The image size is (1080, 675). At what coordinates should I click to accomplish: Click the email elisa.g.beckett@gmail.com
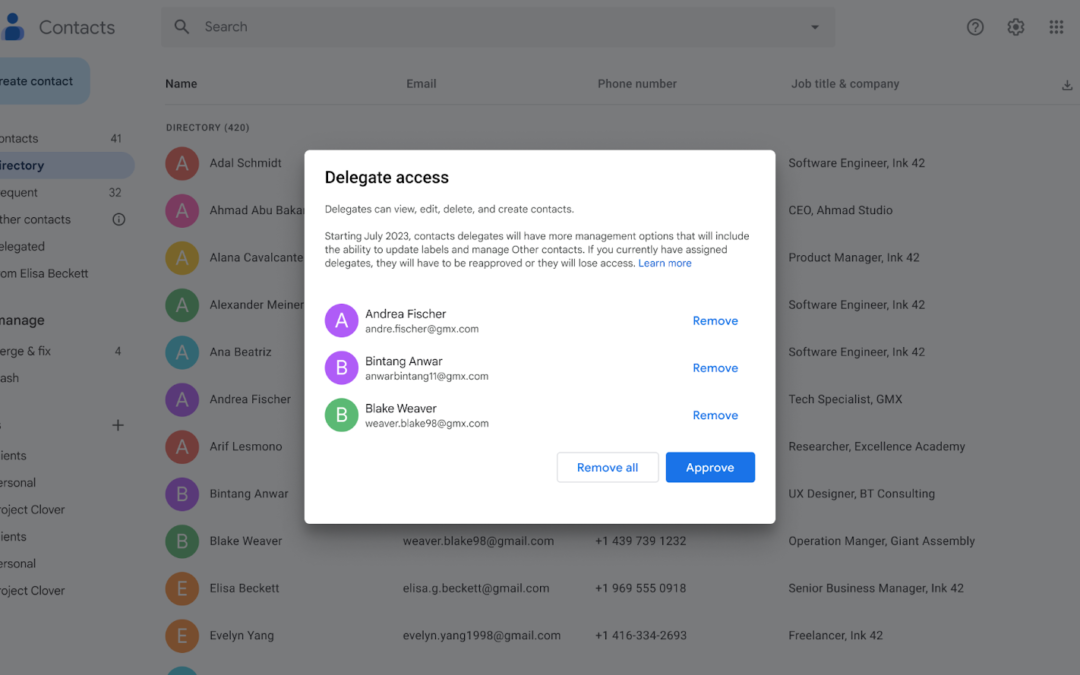click(476, 588)
